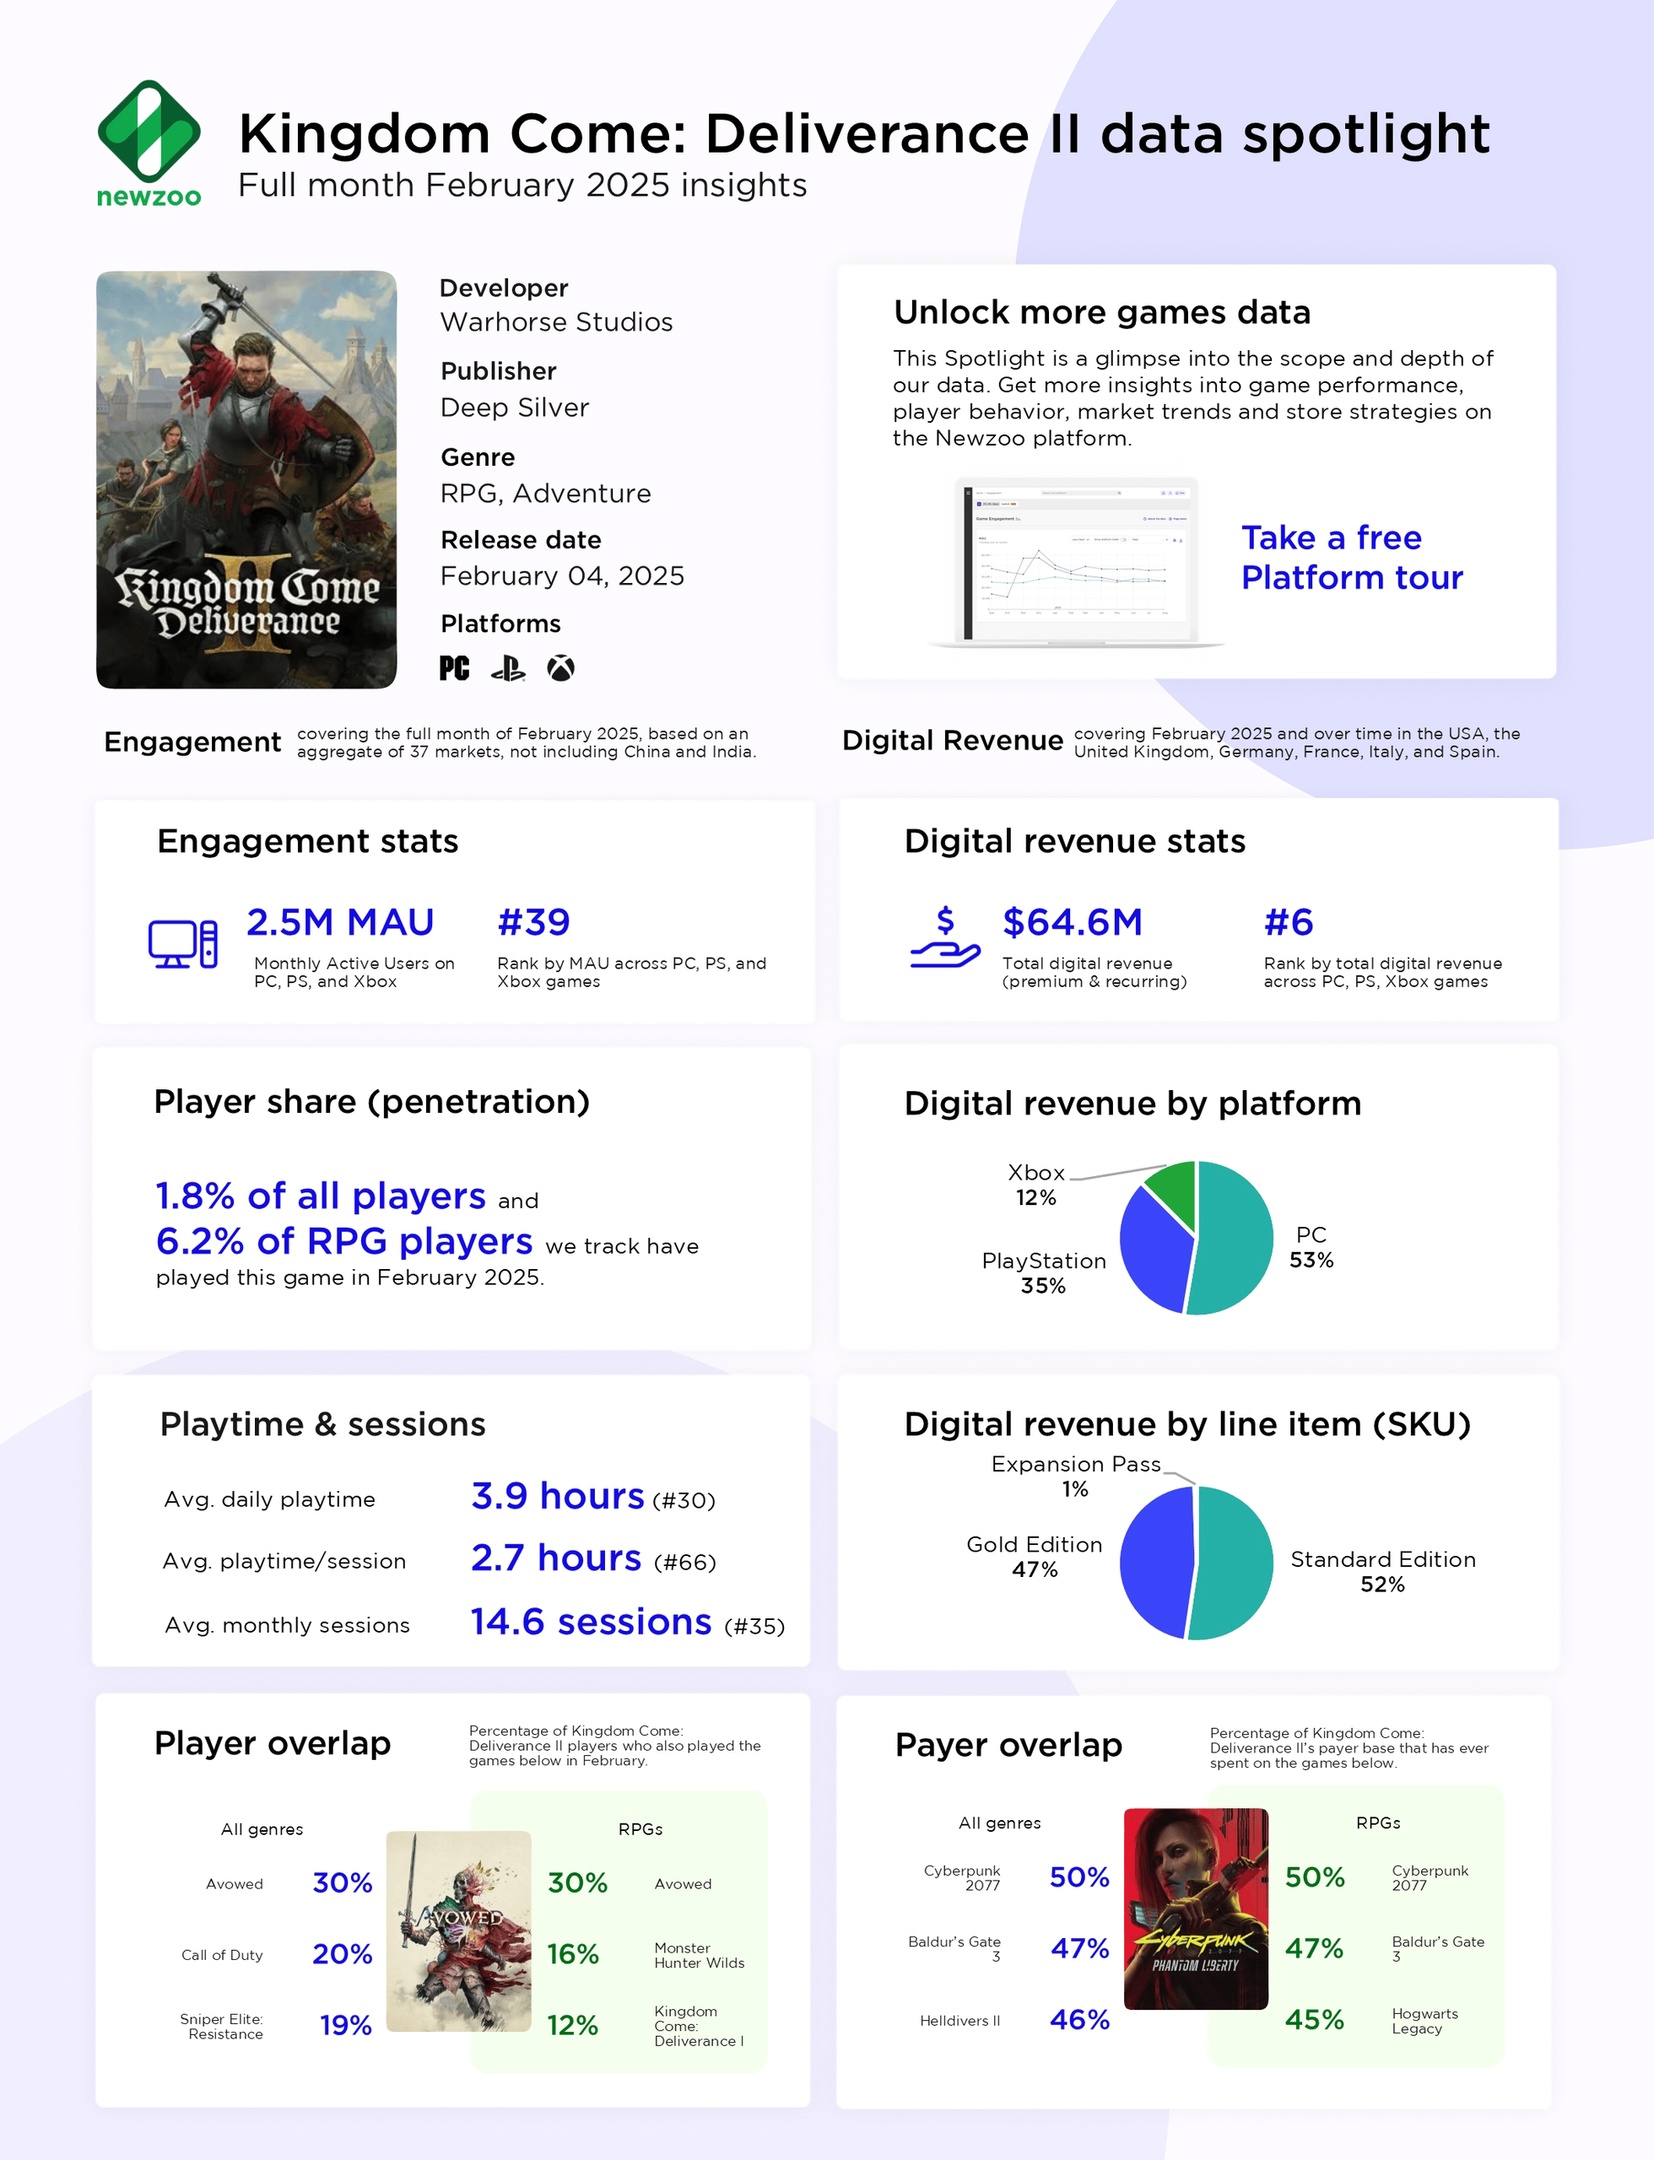
Task: Click the Xbox platform icon
Action: [561, 668]
